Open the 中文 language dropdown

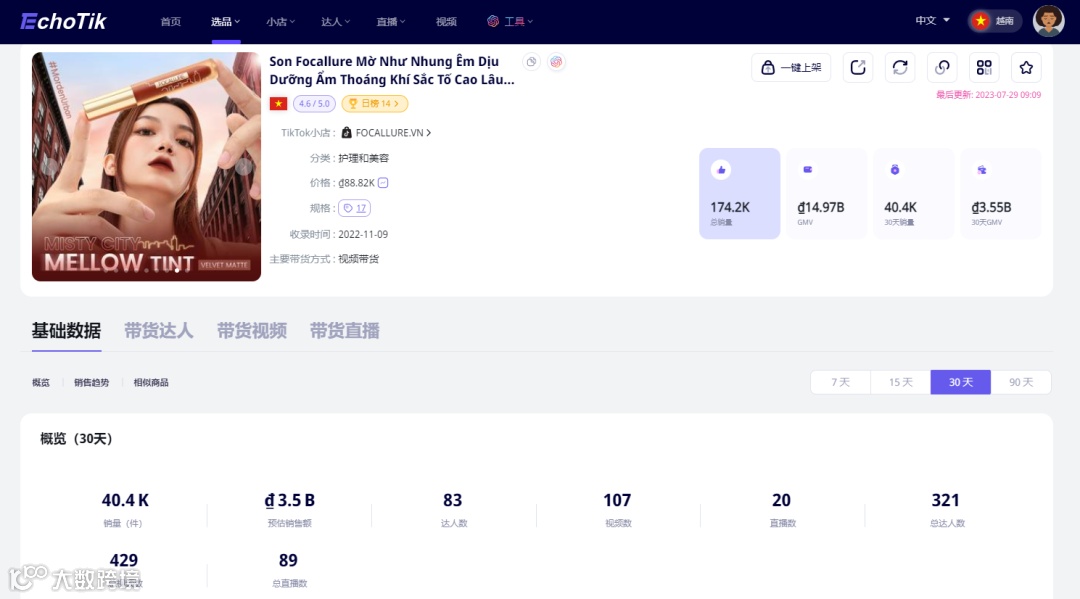pyautogui.click(x=932, y=21)
